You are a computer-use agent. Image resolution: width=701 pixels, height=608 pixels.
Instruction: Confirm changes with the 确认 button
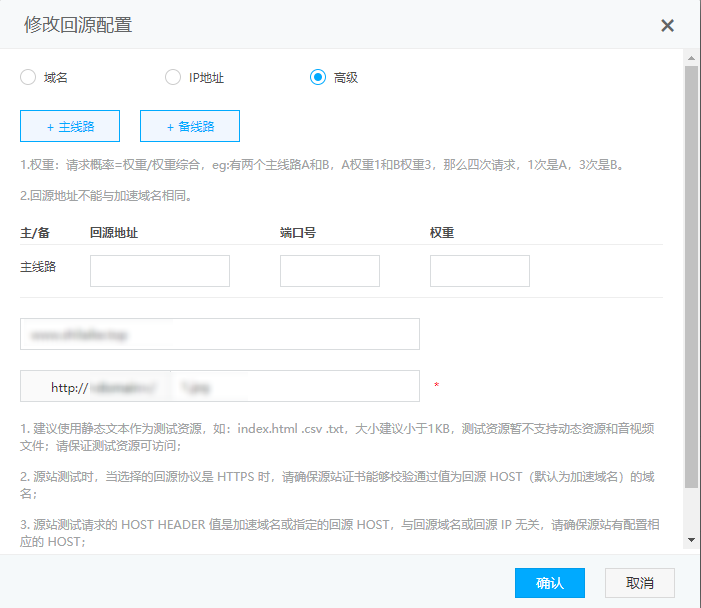550,583
